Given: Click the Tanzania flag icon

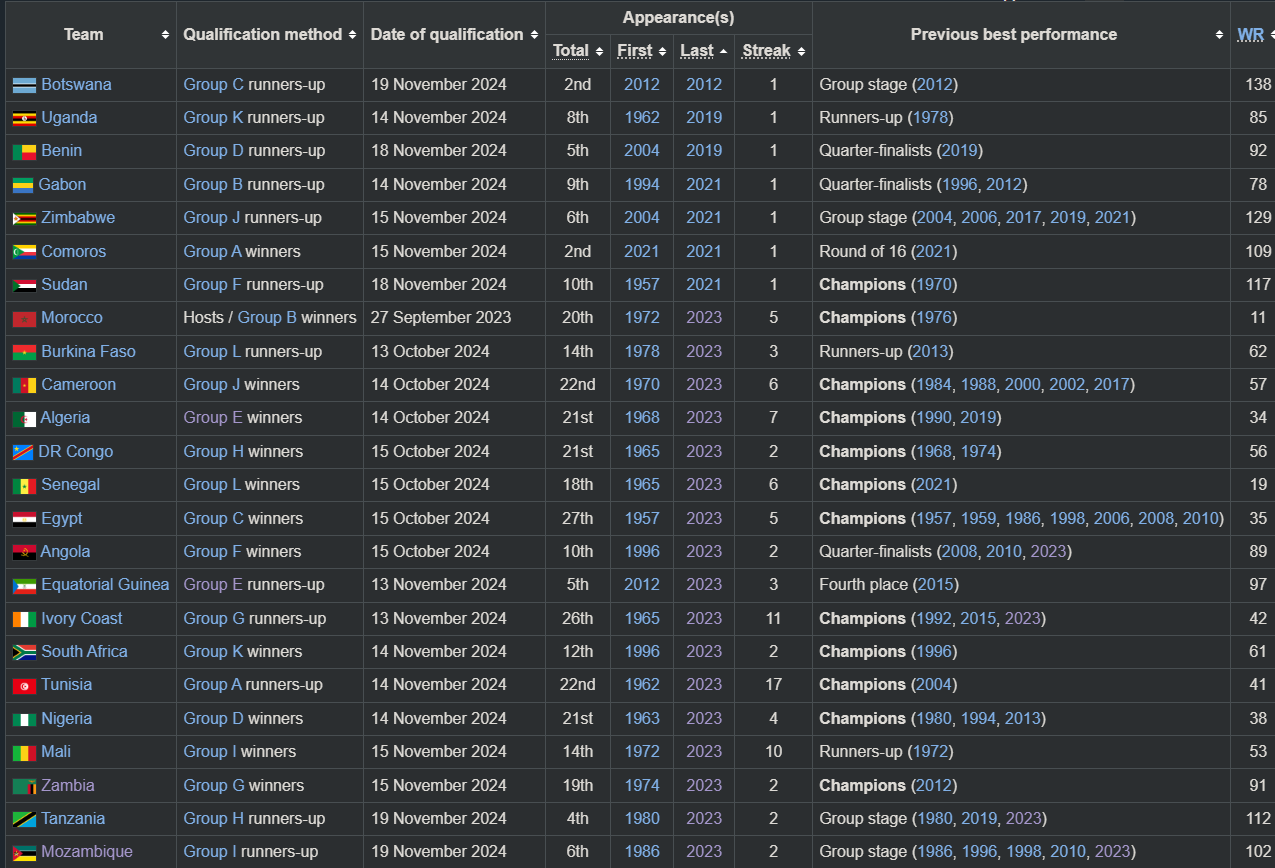Looking at the screenshot, I should tap(24, 819).
